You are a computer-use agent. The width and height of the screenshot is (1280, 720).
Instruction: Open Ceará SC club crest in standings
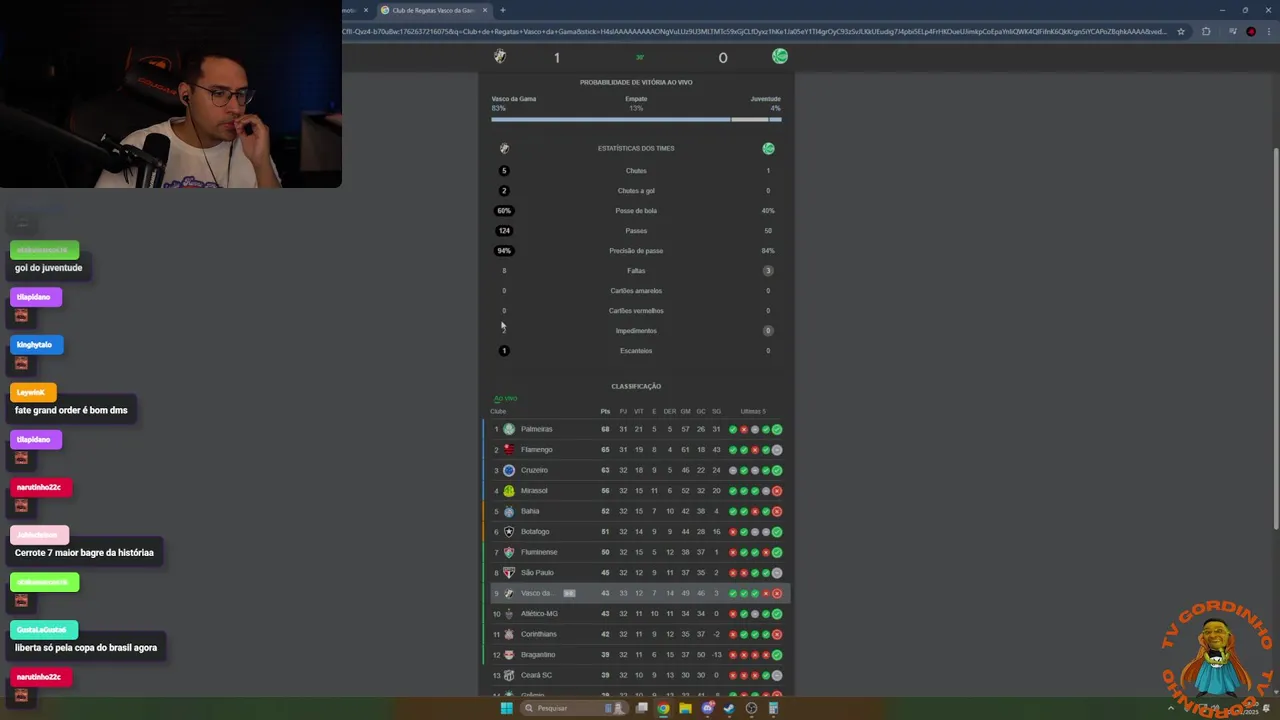coord(509,675)
